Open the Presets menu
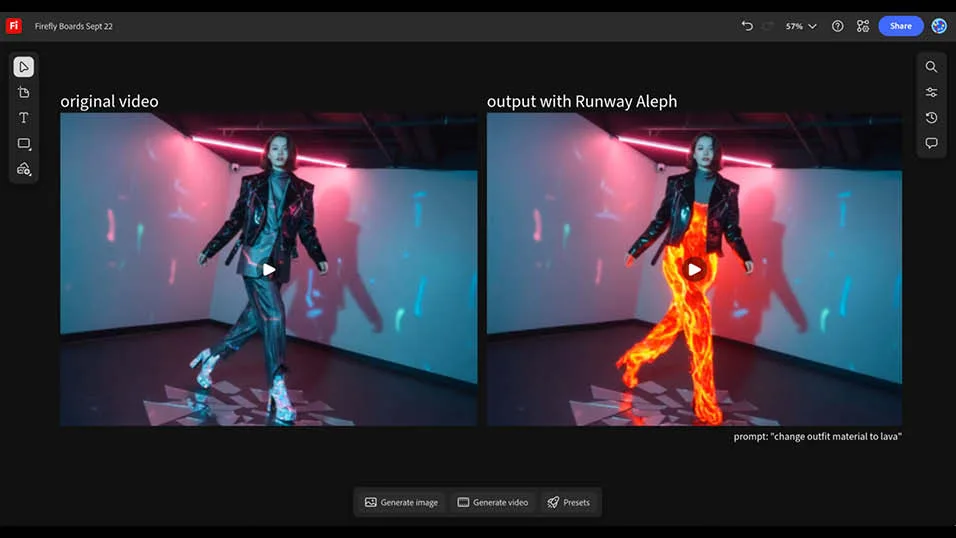Viewport: 956px width, 538px height. click(568, 502)
